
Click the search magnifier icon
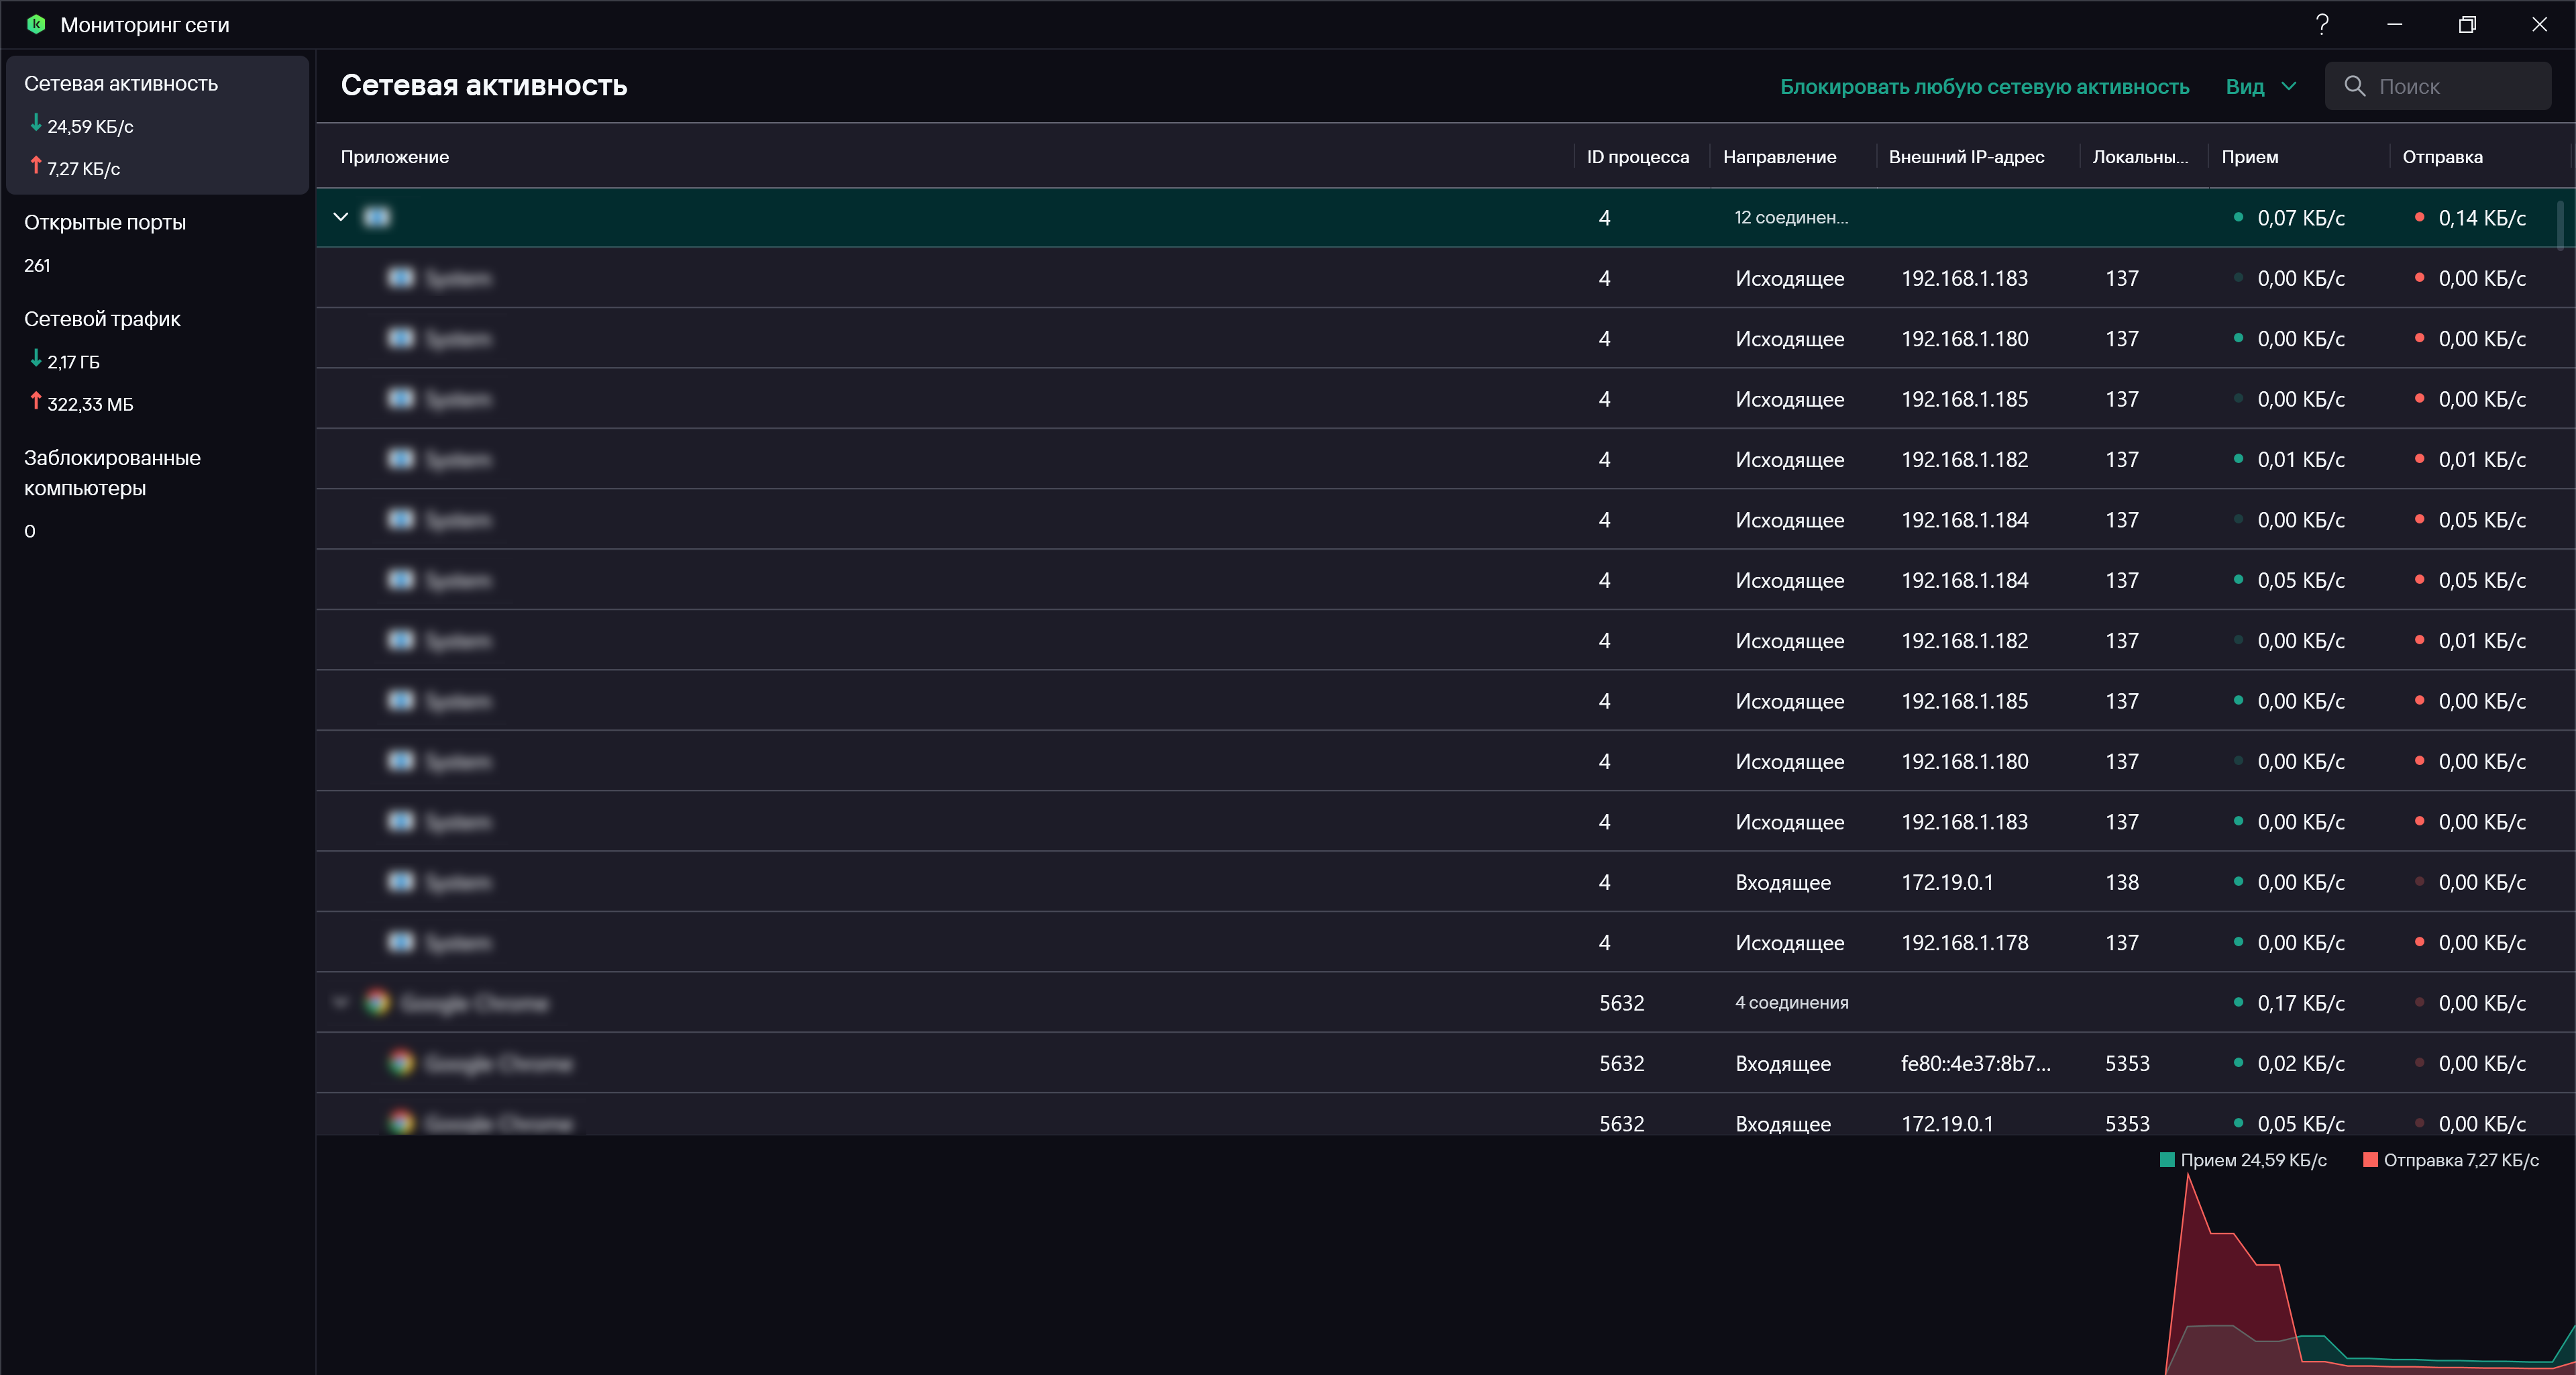[2354, 86]
